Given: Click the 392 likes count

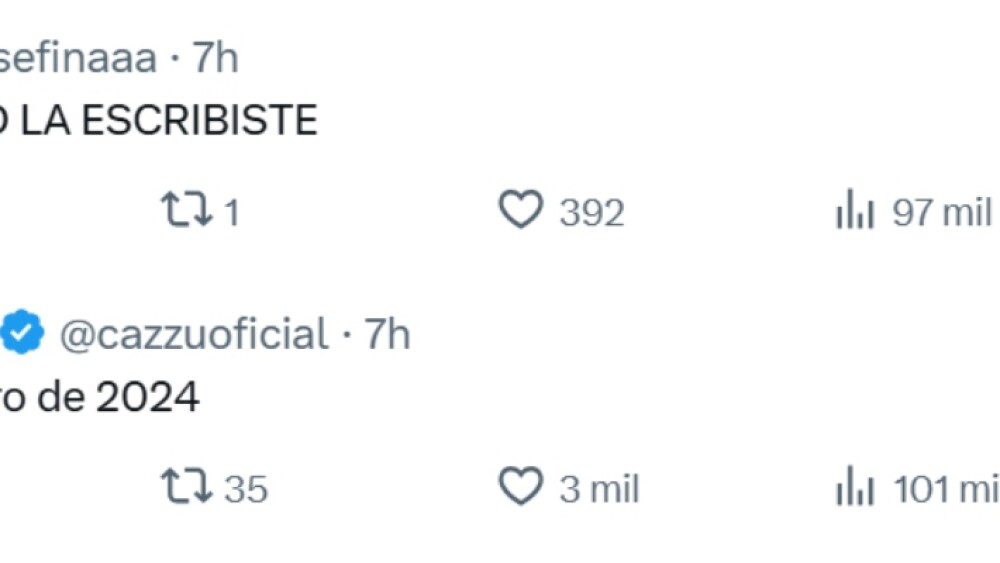Looking at the screenshot, I should tap(592, 213).
